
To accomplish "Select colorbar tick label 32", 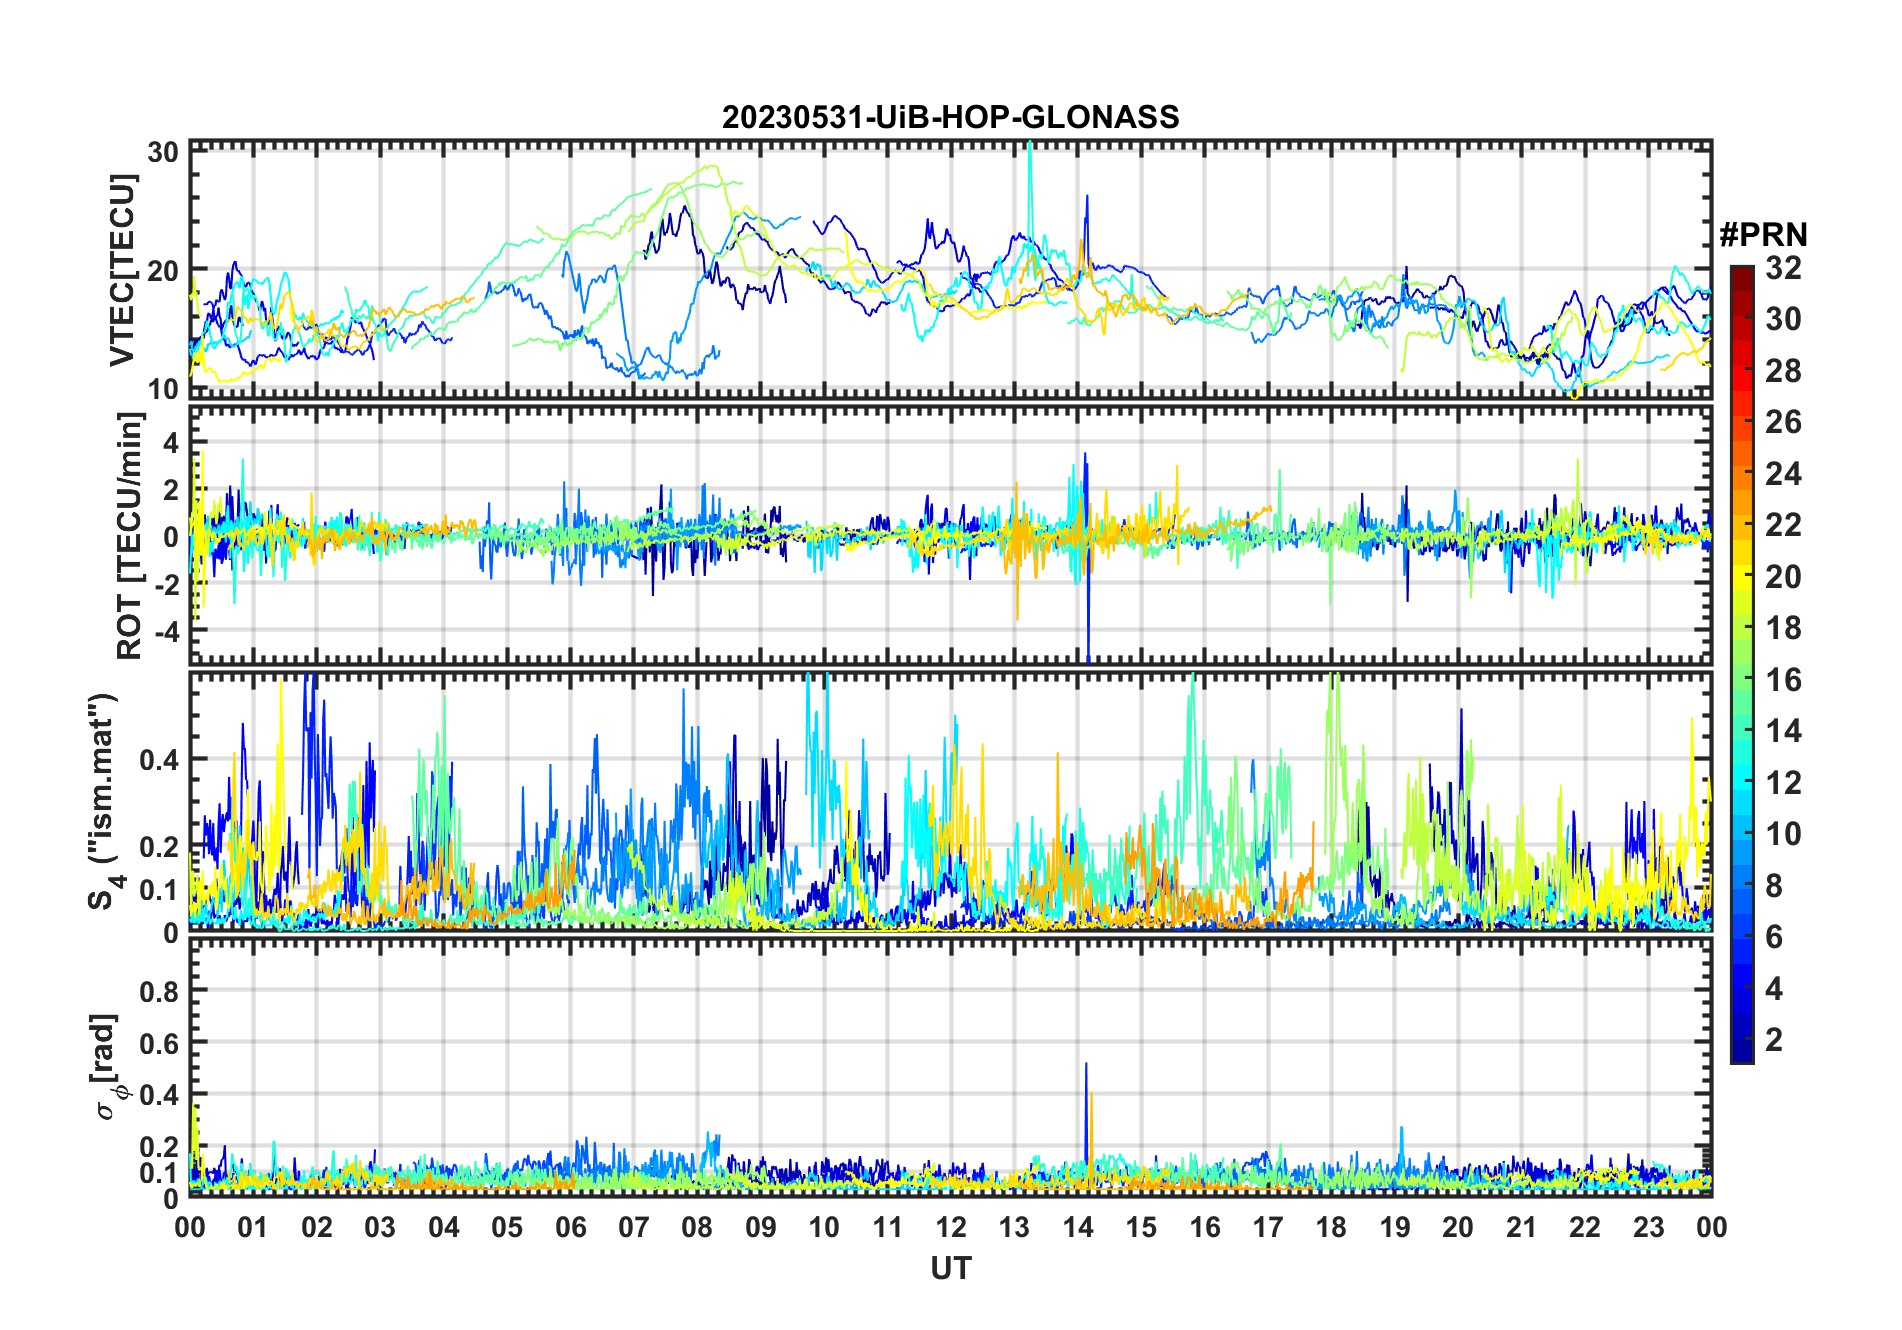I will pyautogui.click(x=1783, y=268).
